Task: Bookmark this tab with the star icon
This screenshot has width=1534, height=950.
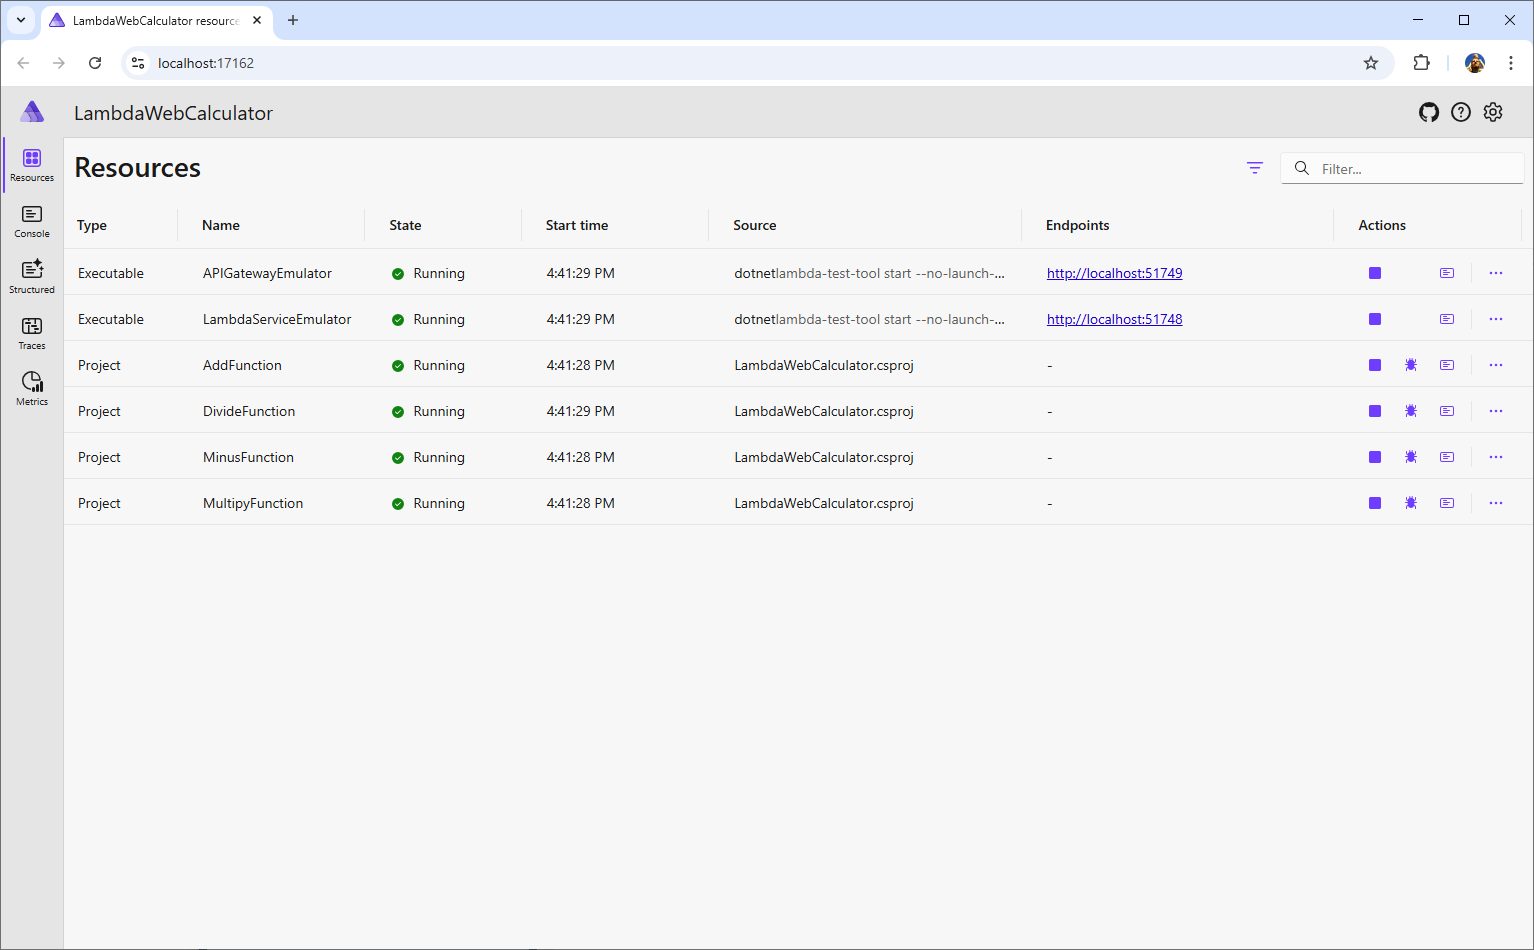Action: [x=1371, y=63]
